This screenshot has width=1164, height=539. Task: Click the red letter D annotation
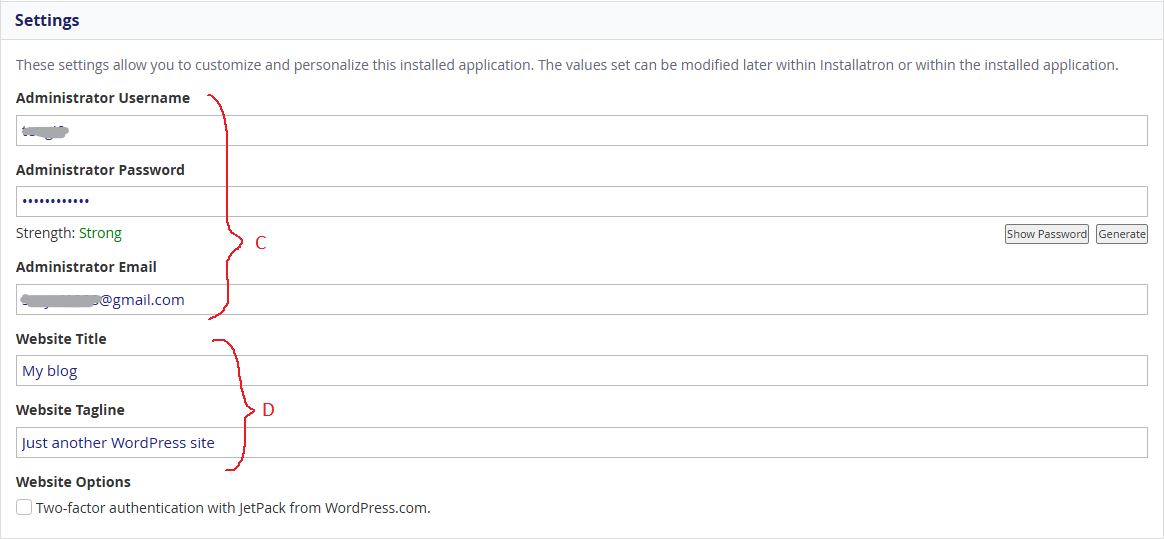pos(268,410)
